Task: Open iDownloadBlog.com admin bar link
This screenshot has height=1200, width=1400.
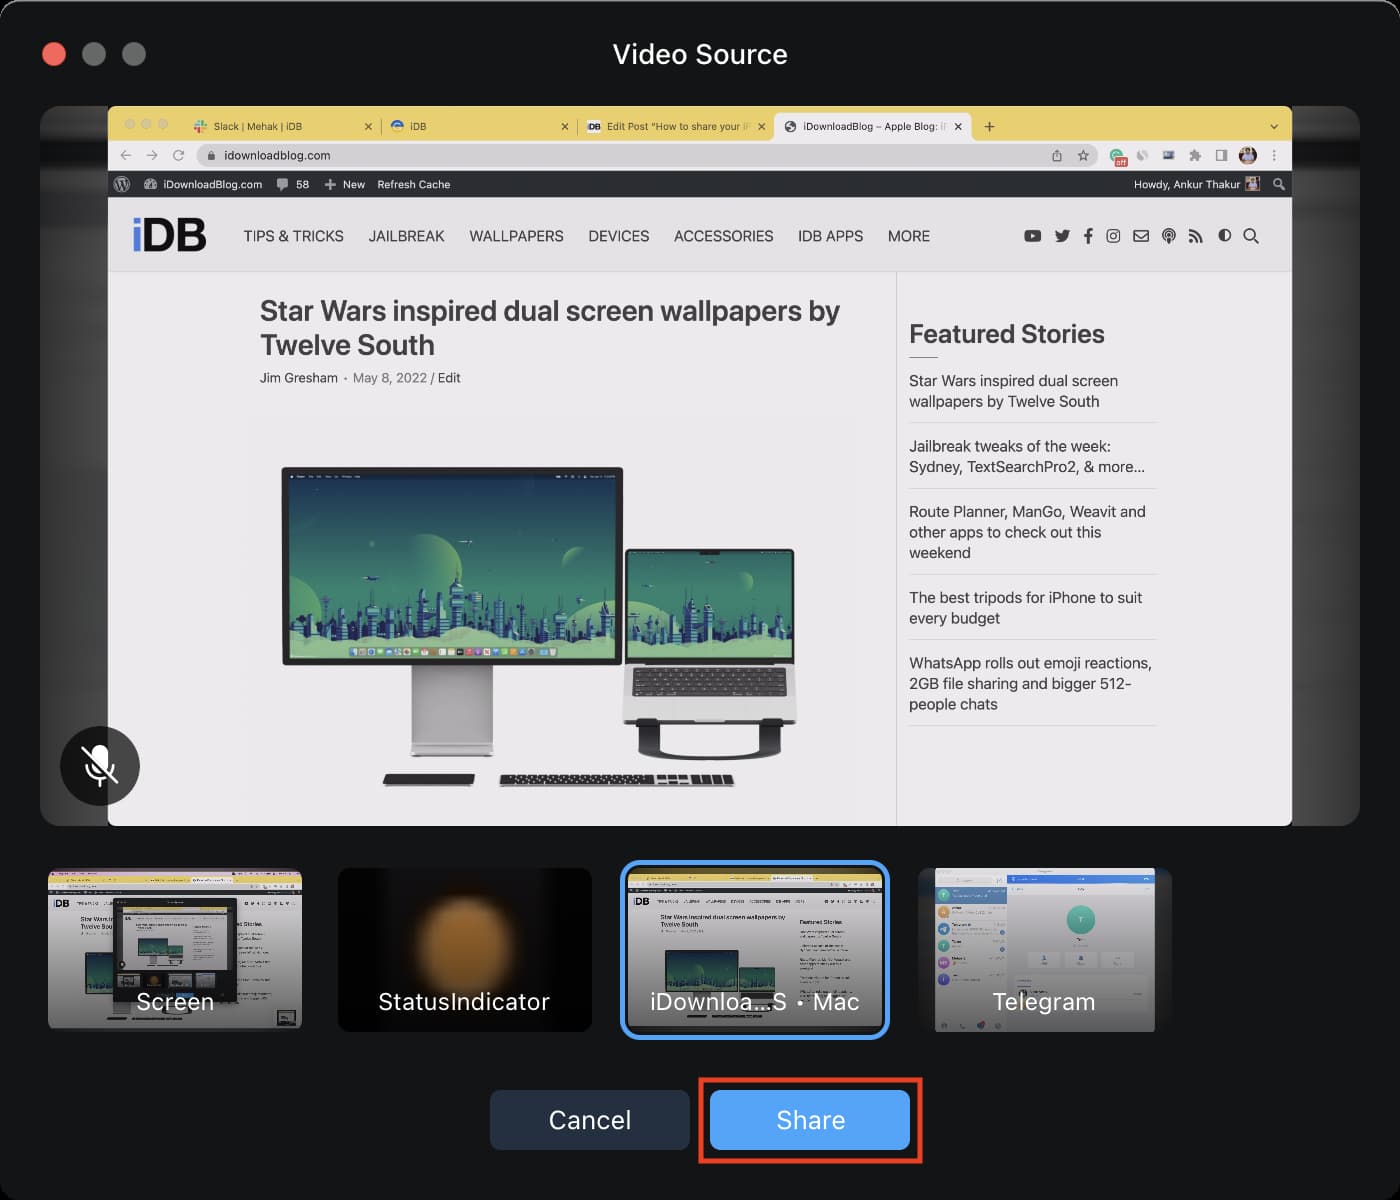Action: click(203, 184)
